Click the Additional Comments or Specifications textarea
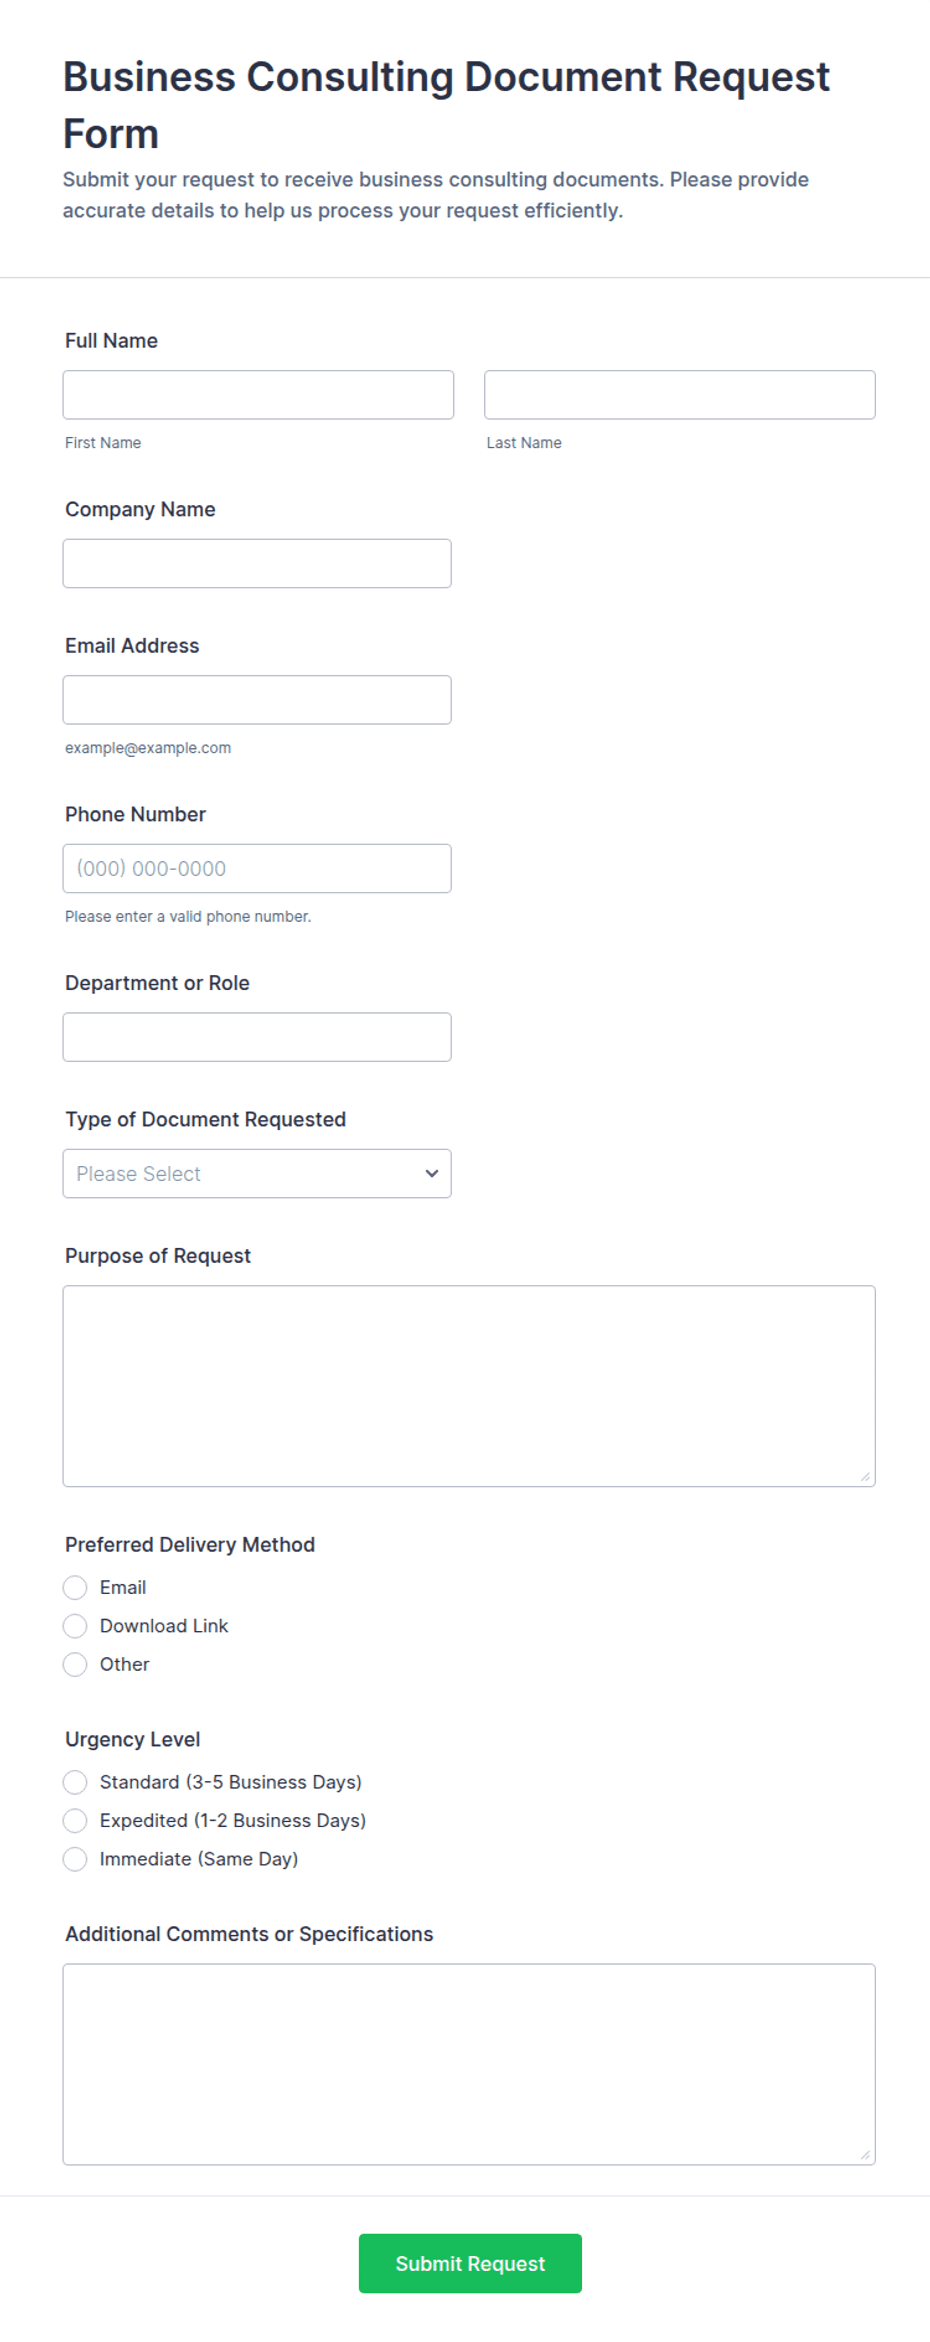 (x=469, y=2064)
